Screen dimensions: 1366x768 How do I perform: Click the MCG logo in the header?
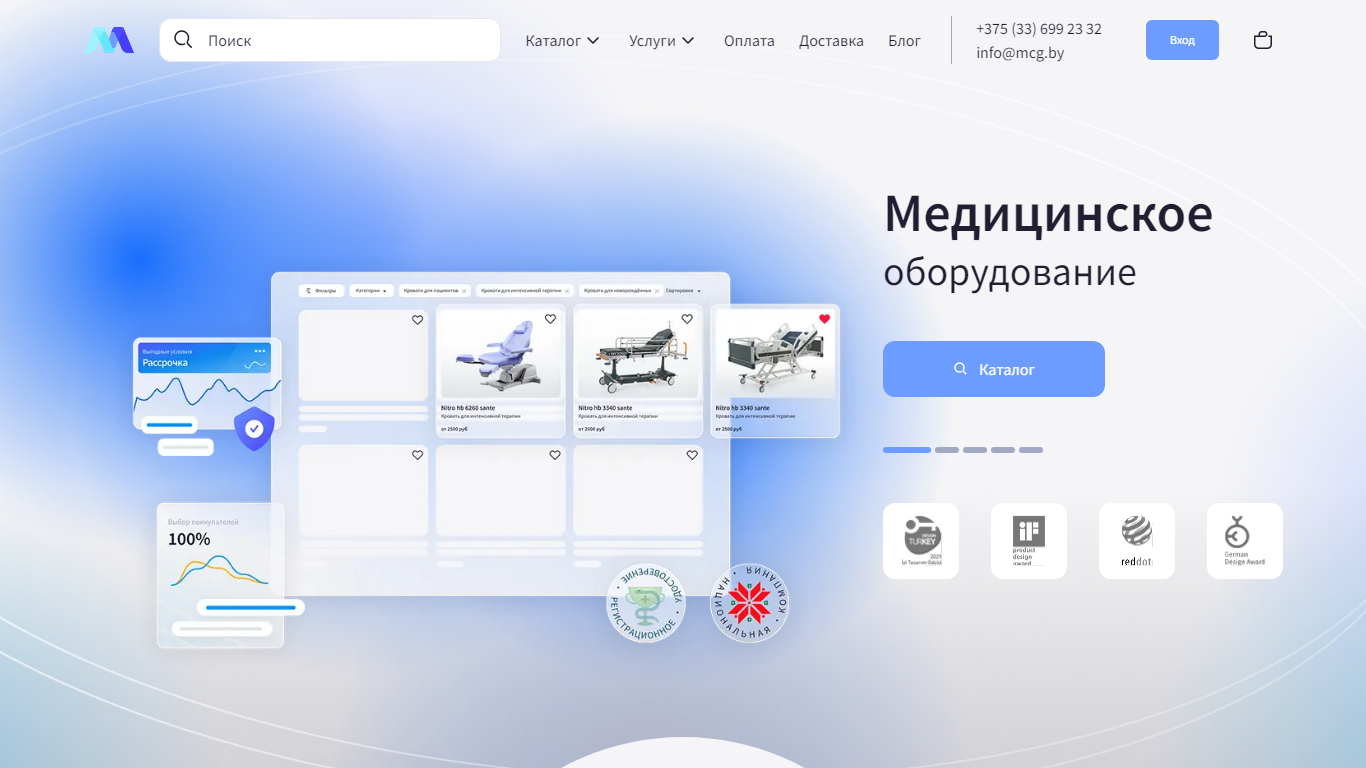tap(109, 40)
